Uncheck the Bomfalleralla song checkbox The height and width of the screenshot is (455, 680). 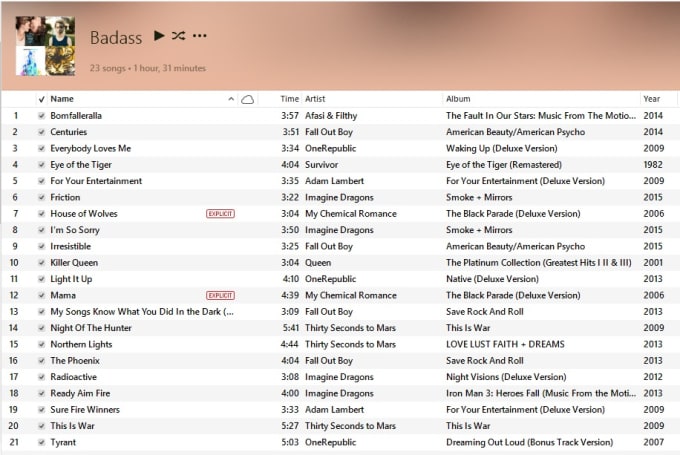[41, 116]
